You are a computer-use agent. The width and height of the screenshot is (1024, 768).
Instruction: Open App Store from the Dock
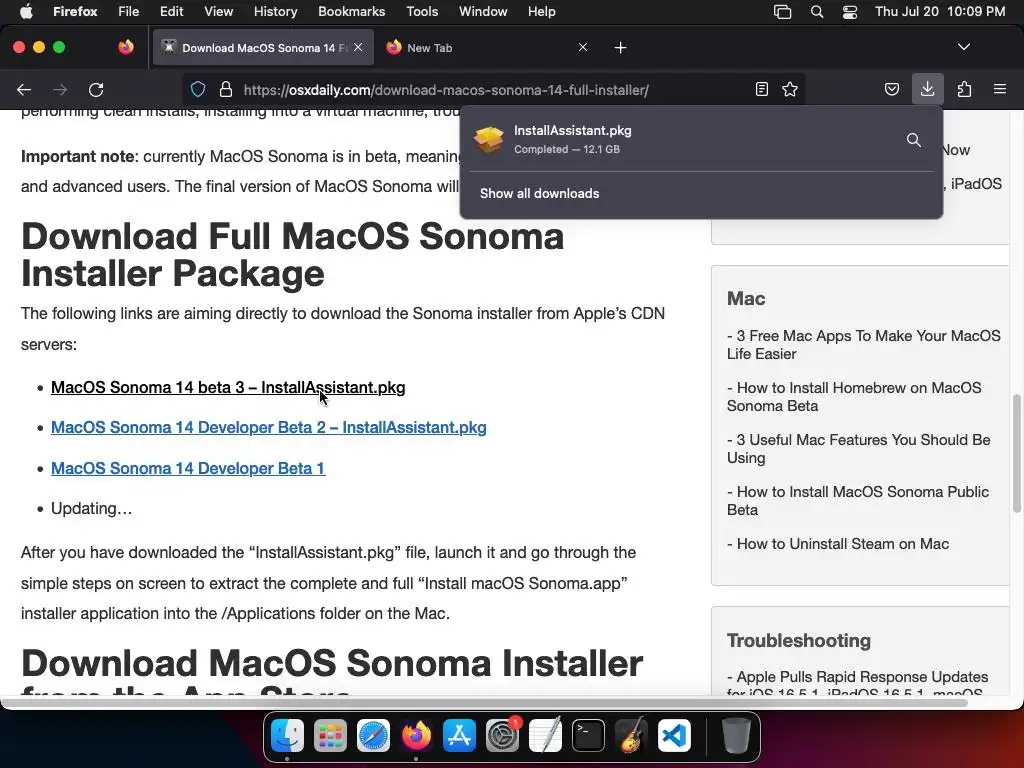[459, 736]
